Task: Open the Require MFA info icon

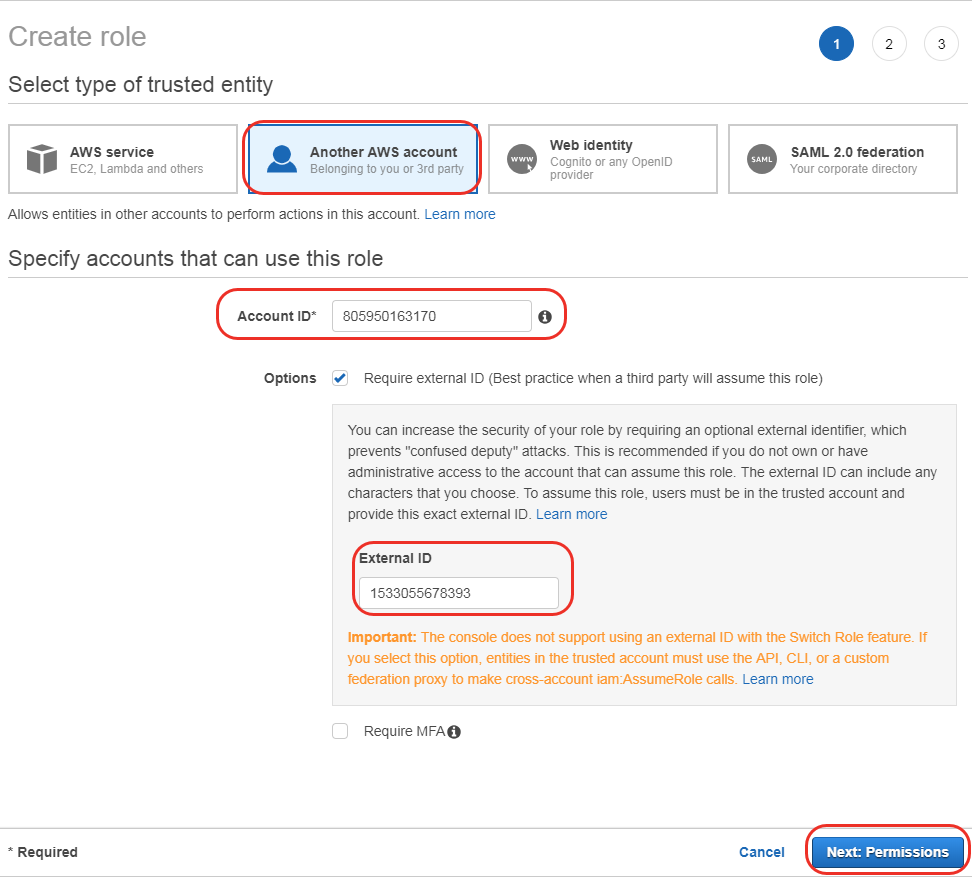Action: (x=455, y=731)
